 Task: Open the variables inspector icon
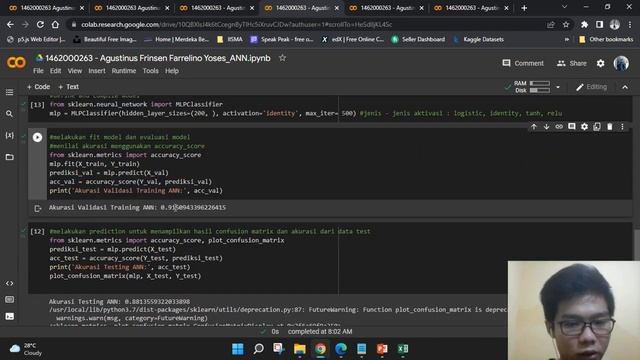tap(9, 135)
